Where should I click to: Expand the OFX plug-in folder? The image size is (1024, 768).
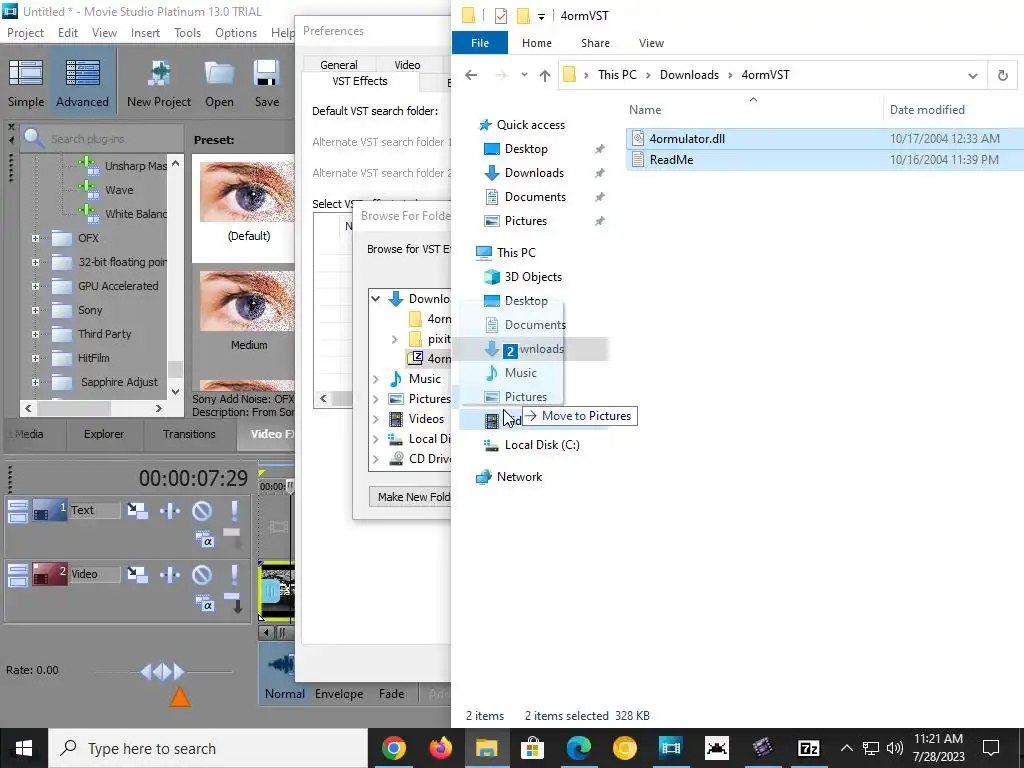[x=35, y=238]
